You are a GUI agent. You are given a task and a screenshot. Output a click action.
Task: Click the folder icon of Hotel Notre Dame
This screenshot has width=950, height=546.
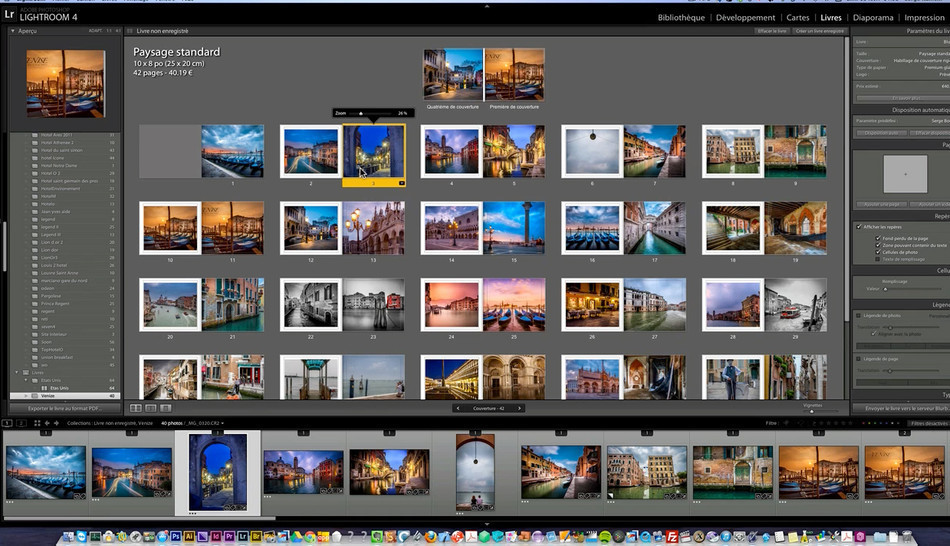35,165
